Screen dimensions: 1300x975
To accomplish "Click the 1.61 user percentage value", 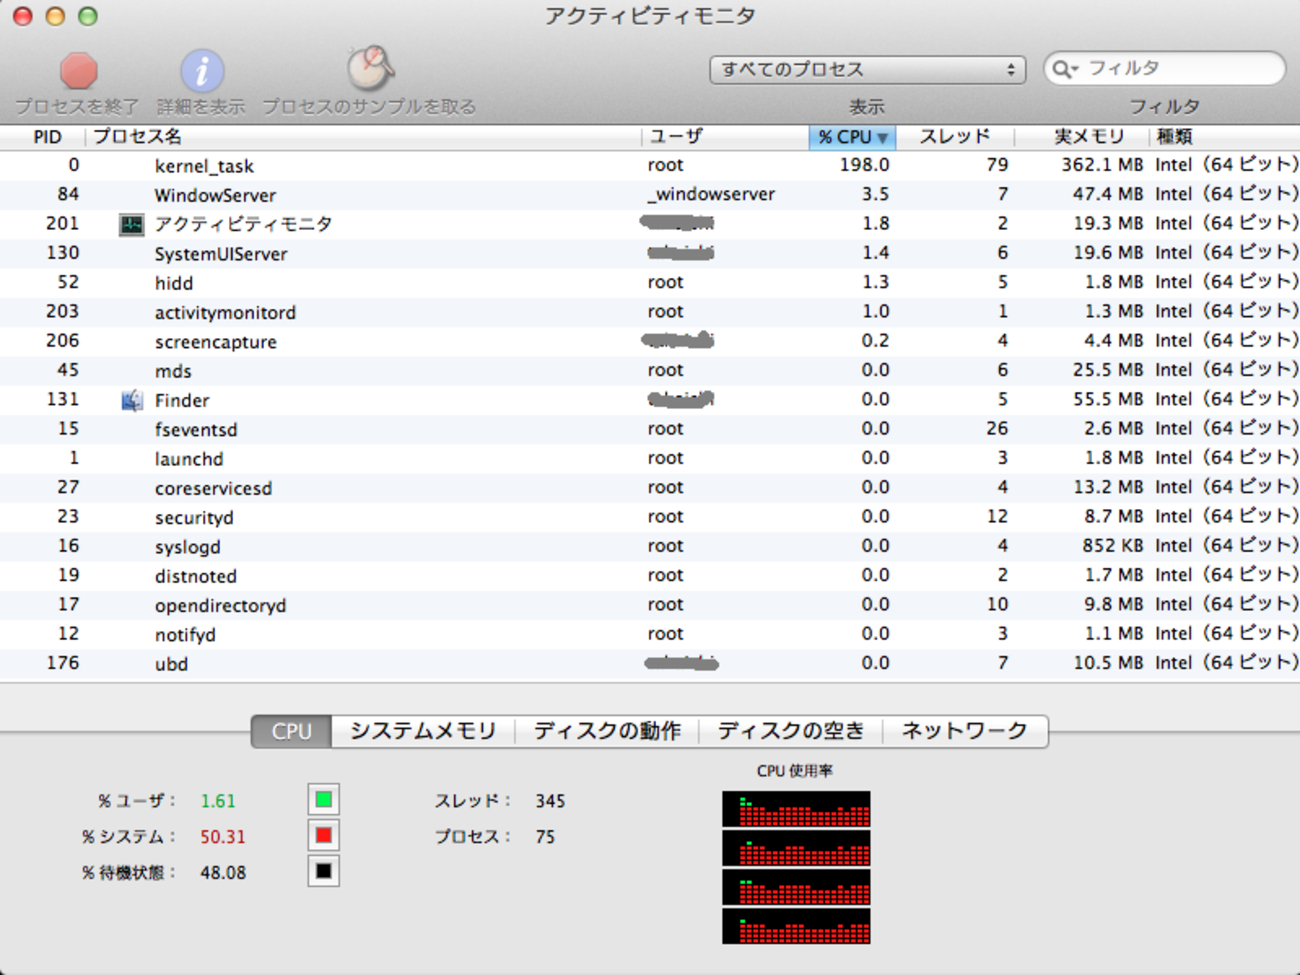I will click(218, 801).
